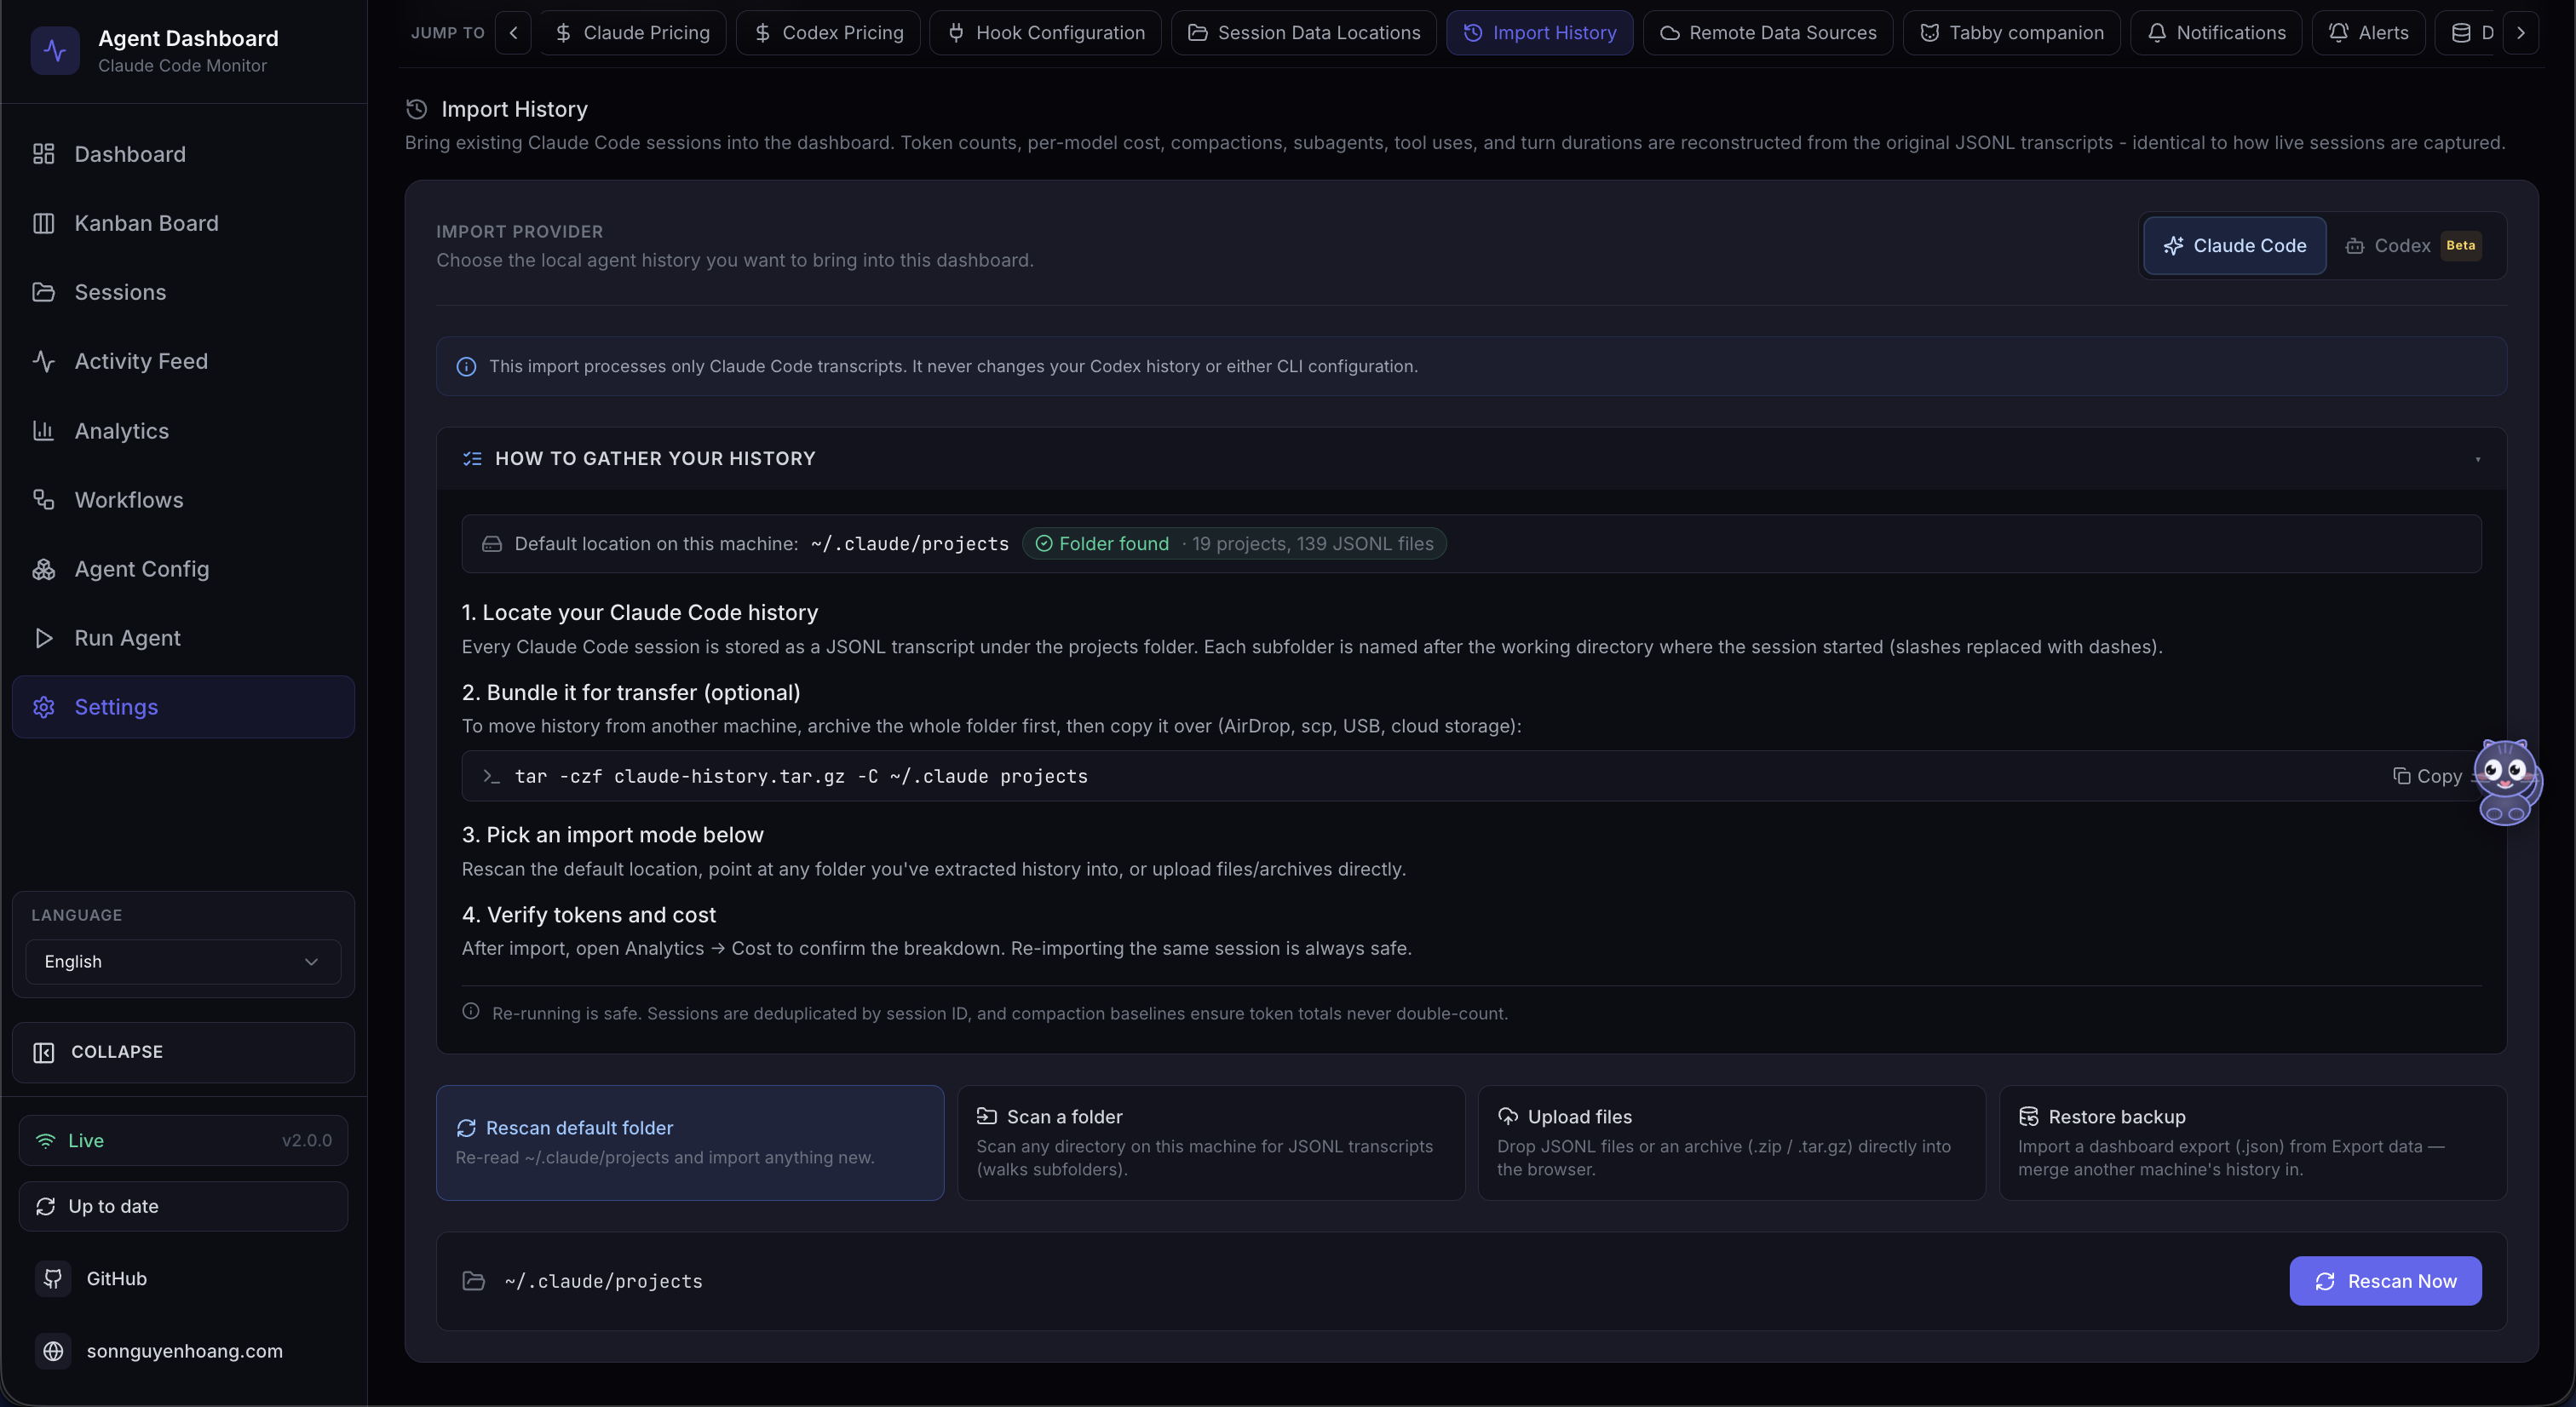This screenshot has width=2576, height=1407.
Task: Switch import provider to Codex Beta
Action: point(2413,246)
